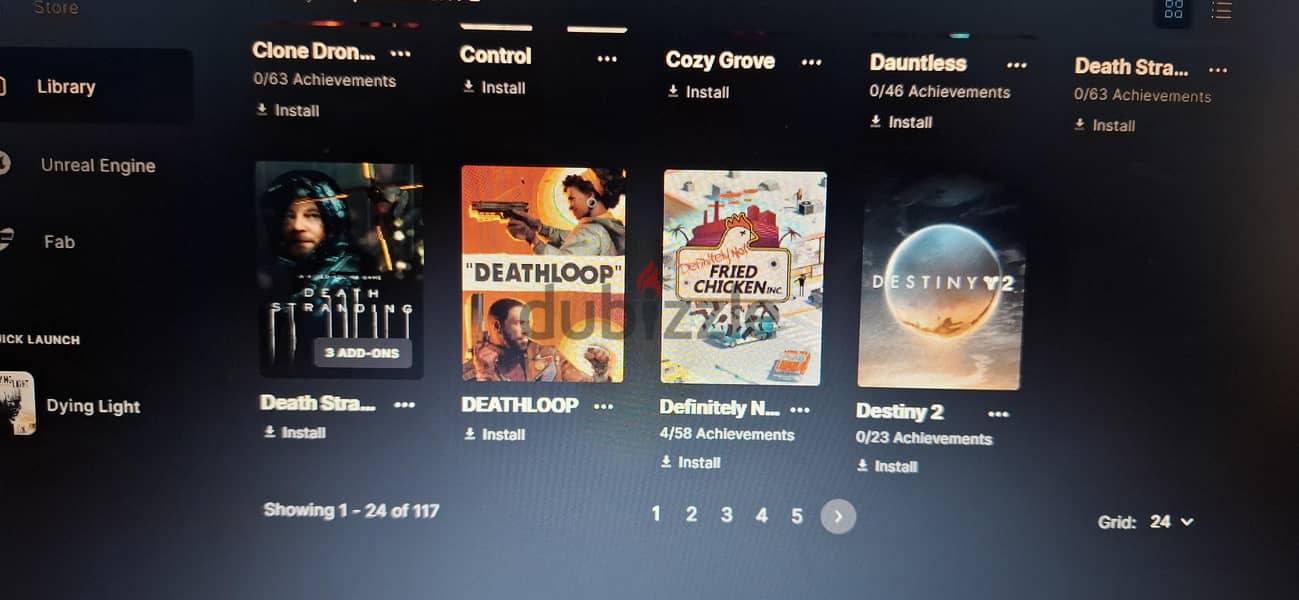The image size is (1299, 600).
Task: Open options menu for DEATHLOOP
Action: click(603, 406)
